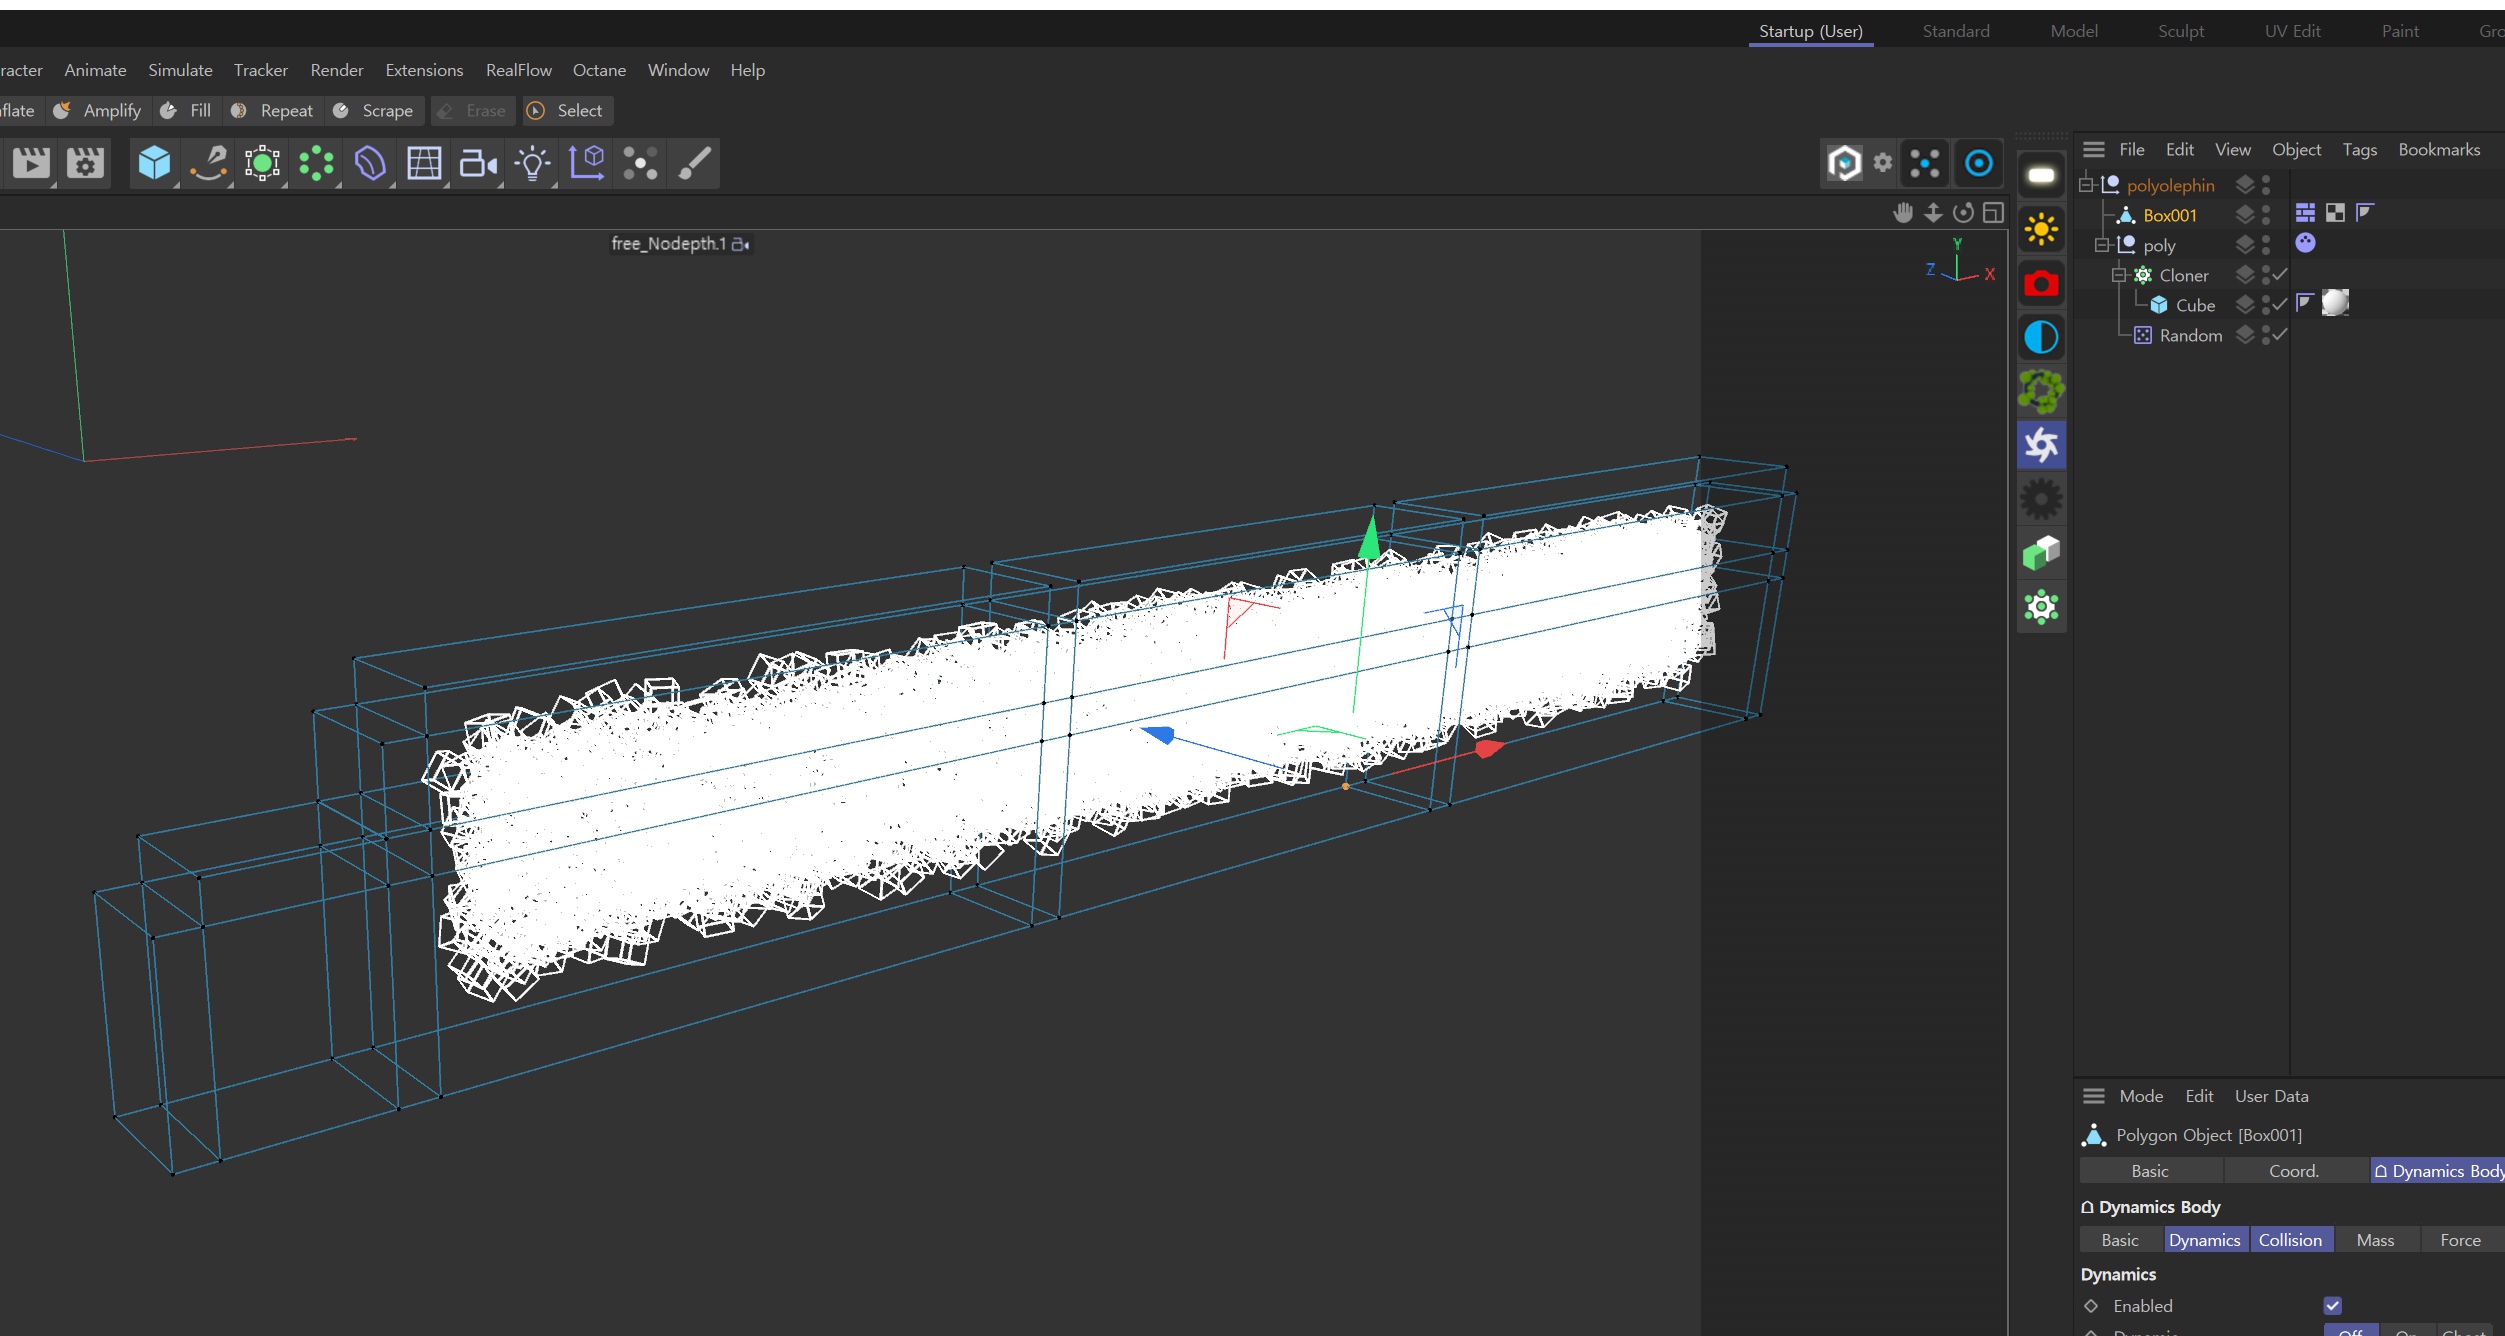Toggle Cube enabled checkmark
This screenshot has height=1336, width=2505.
coord(2280,304)
